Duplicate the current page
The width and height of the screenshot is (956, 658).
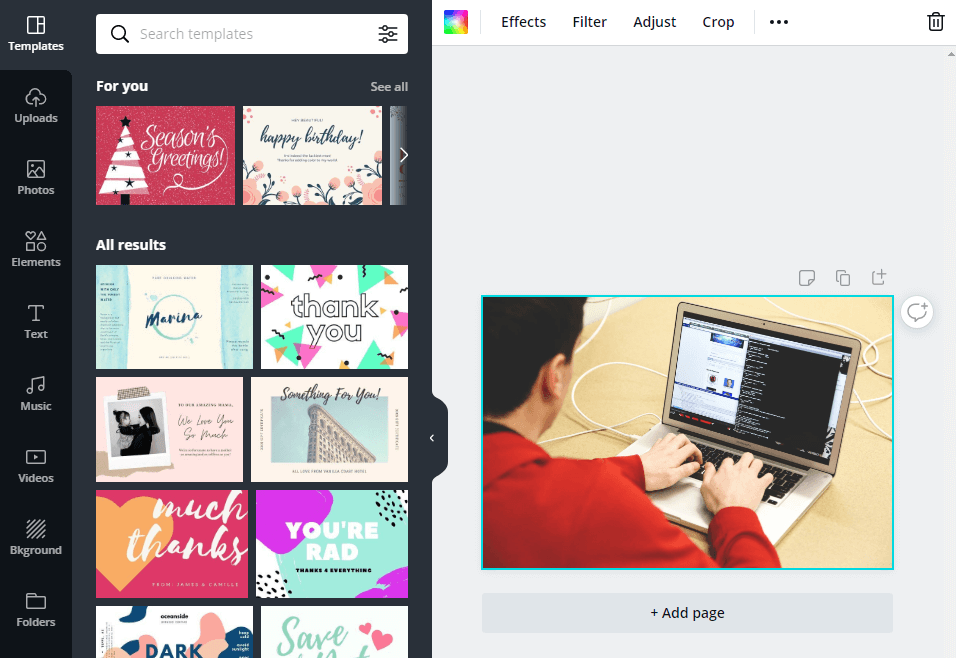pyautogui.click(x=843, y=277)
